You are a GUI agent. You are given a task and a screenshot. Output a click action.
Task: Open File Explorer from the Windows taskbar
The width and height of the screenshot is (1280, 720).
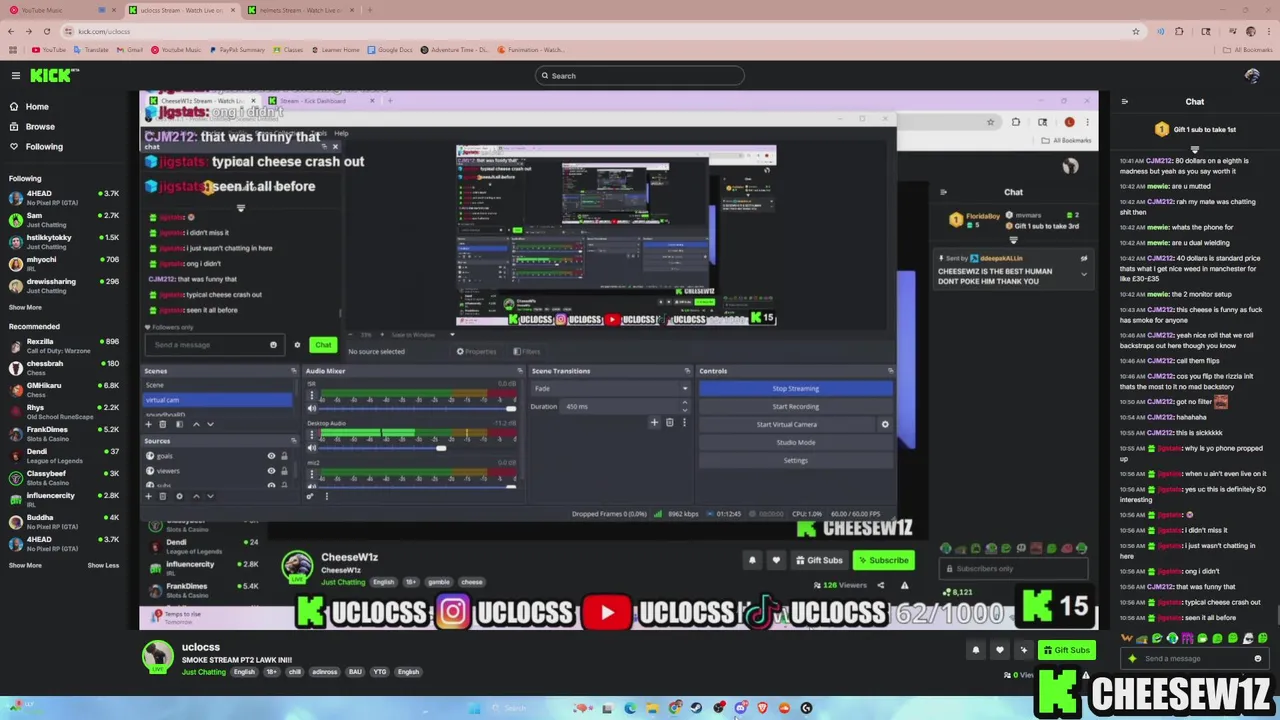tap(652, 708)
